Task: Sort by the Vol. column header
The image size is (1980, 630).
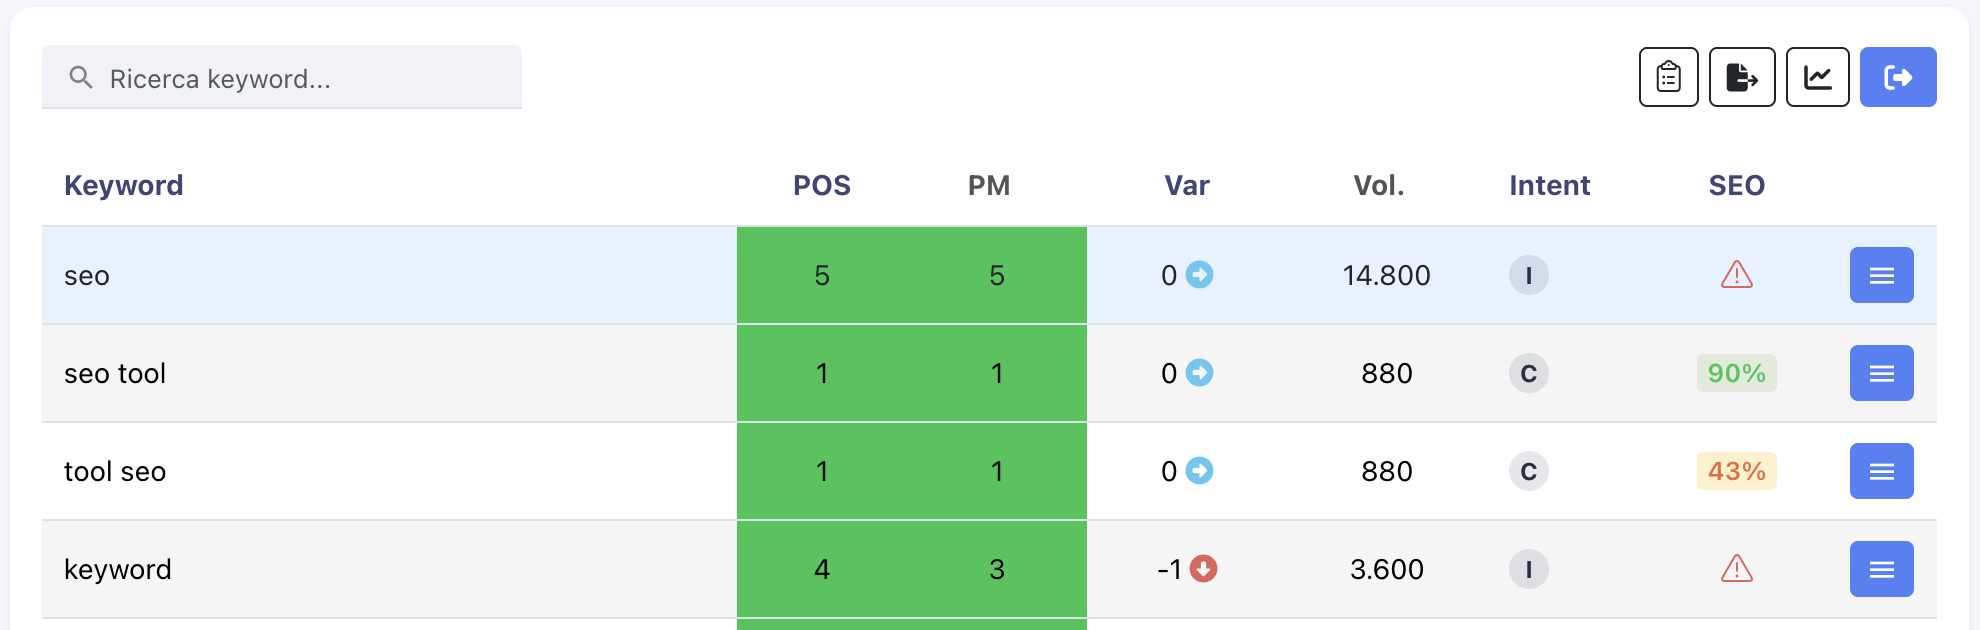Action: 1378,186
